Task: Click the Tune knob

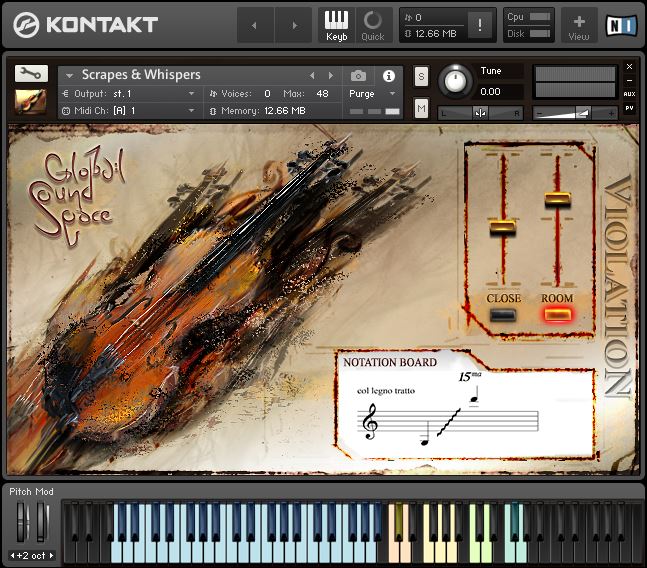Action: tap(456, 81)
